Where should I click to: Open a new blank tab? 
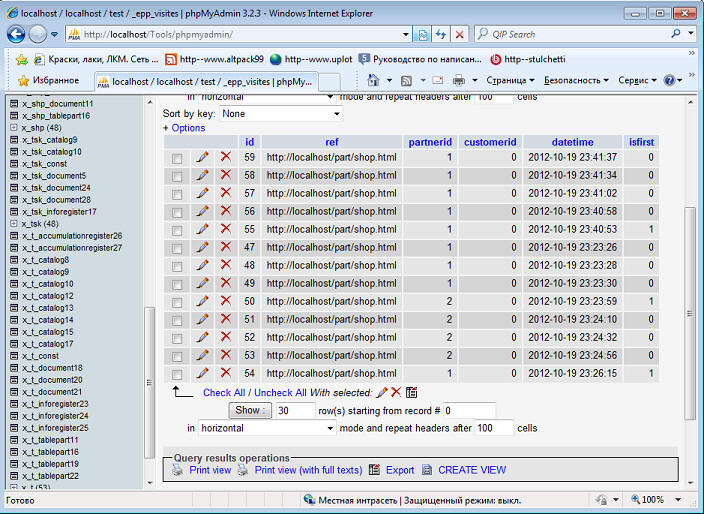[329, 82]
